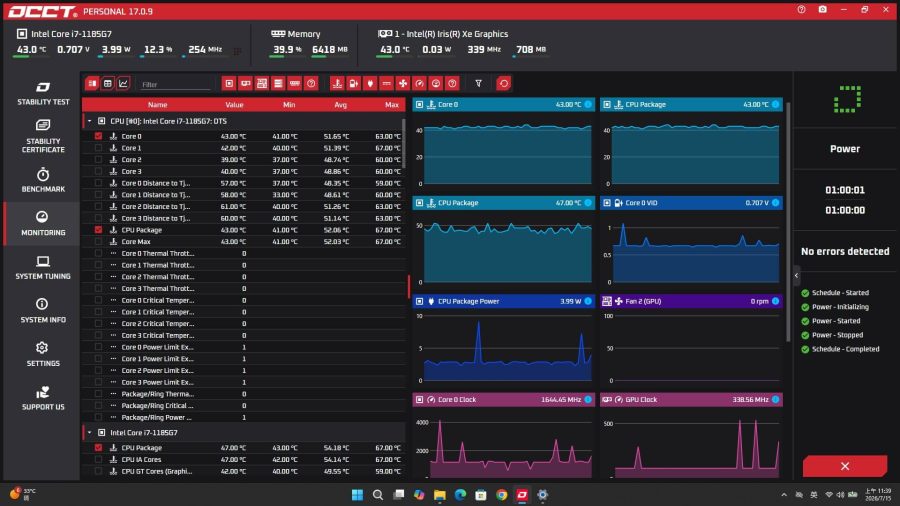Toggle the temperature sensor filter icon
The height and width of the screenshot is (506, 900).
[337, 84]
